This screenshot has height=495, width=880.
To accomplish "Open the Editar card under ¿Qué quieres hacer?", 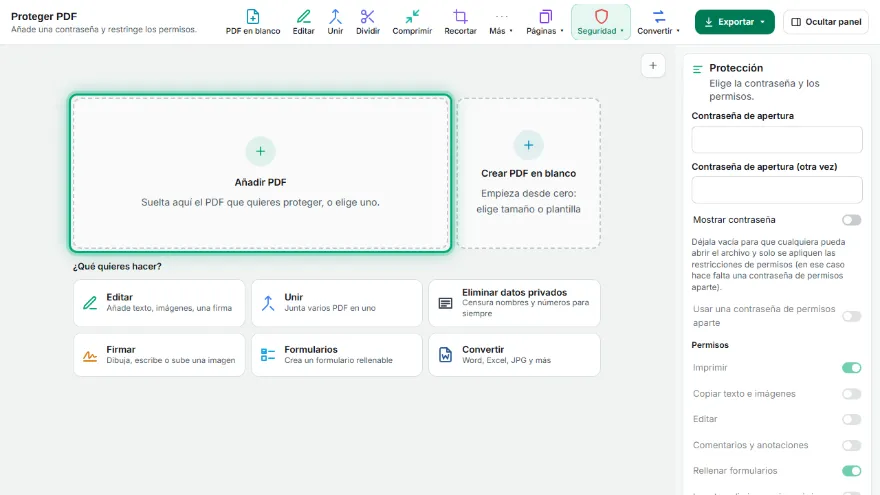I will point(159,302).
